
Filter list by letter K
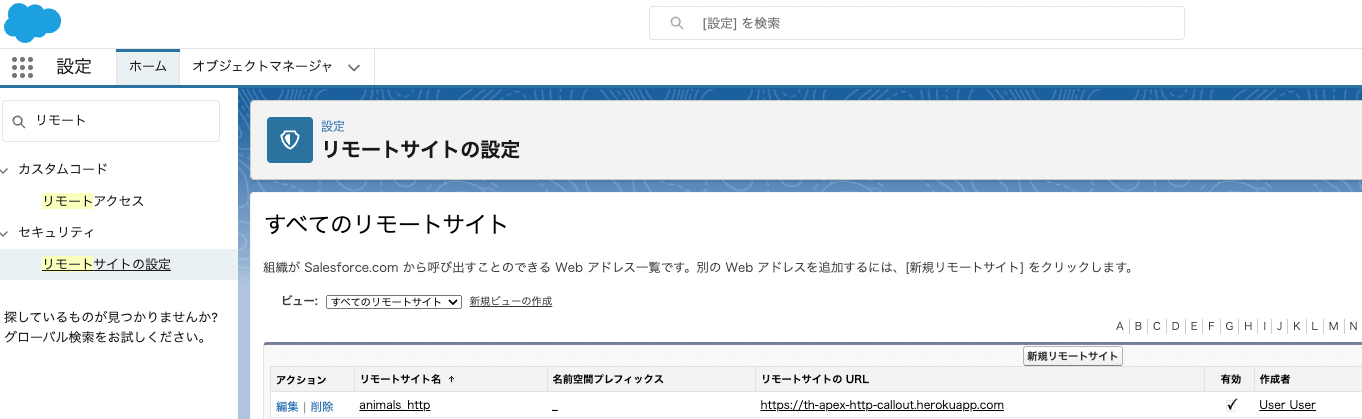coord(1296,326)
